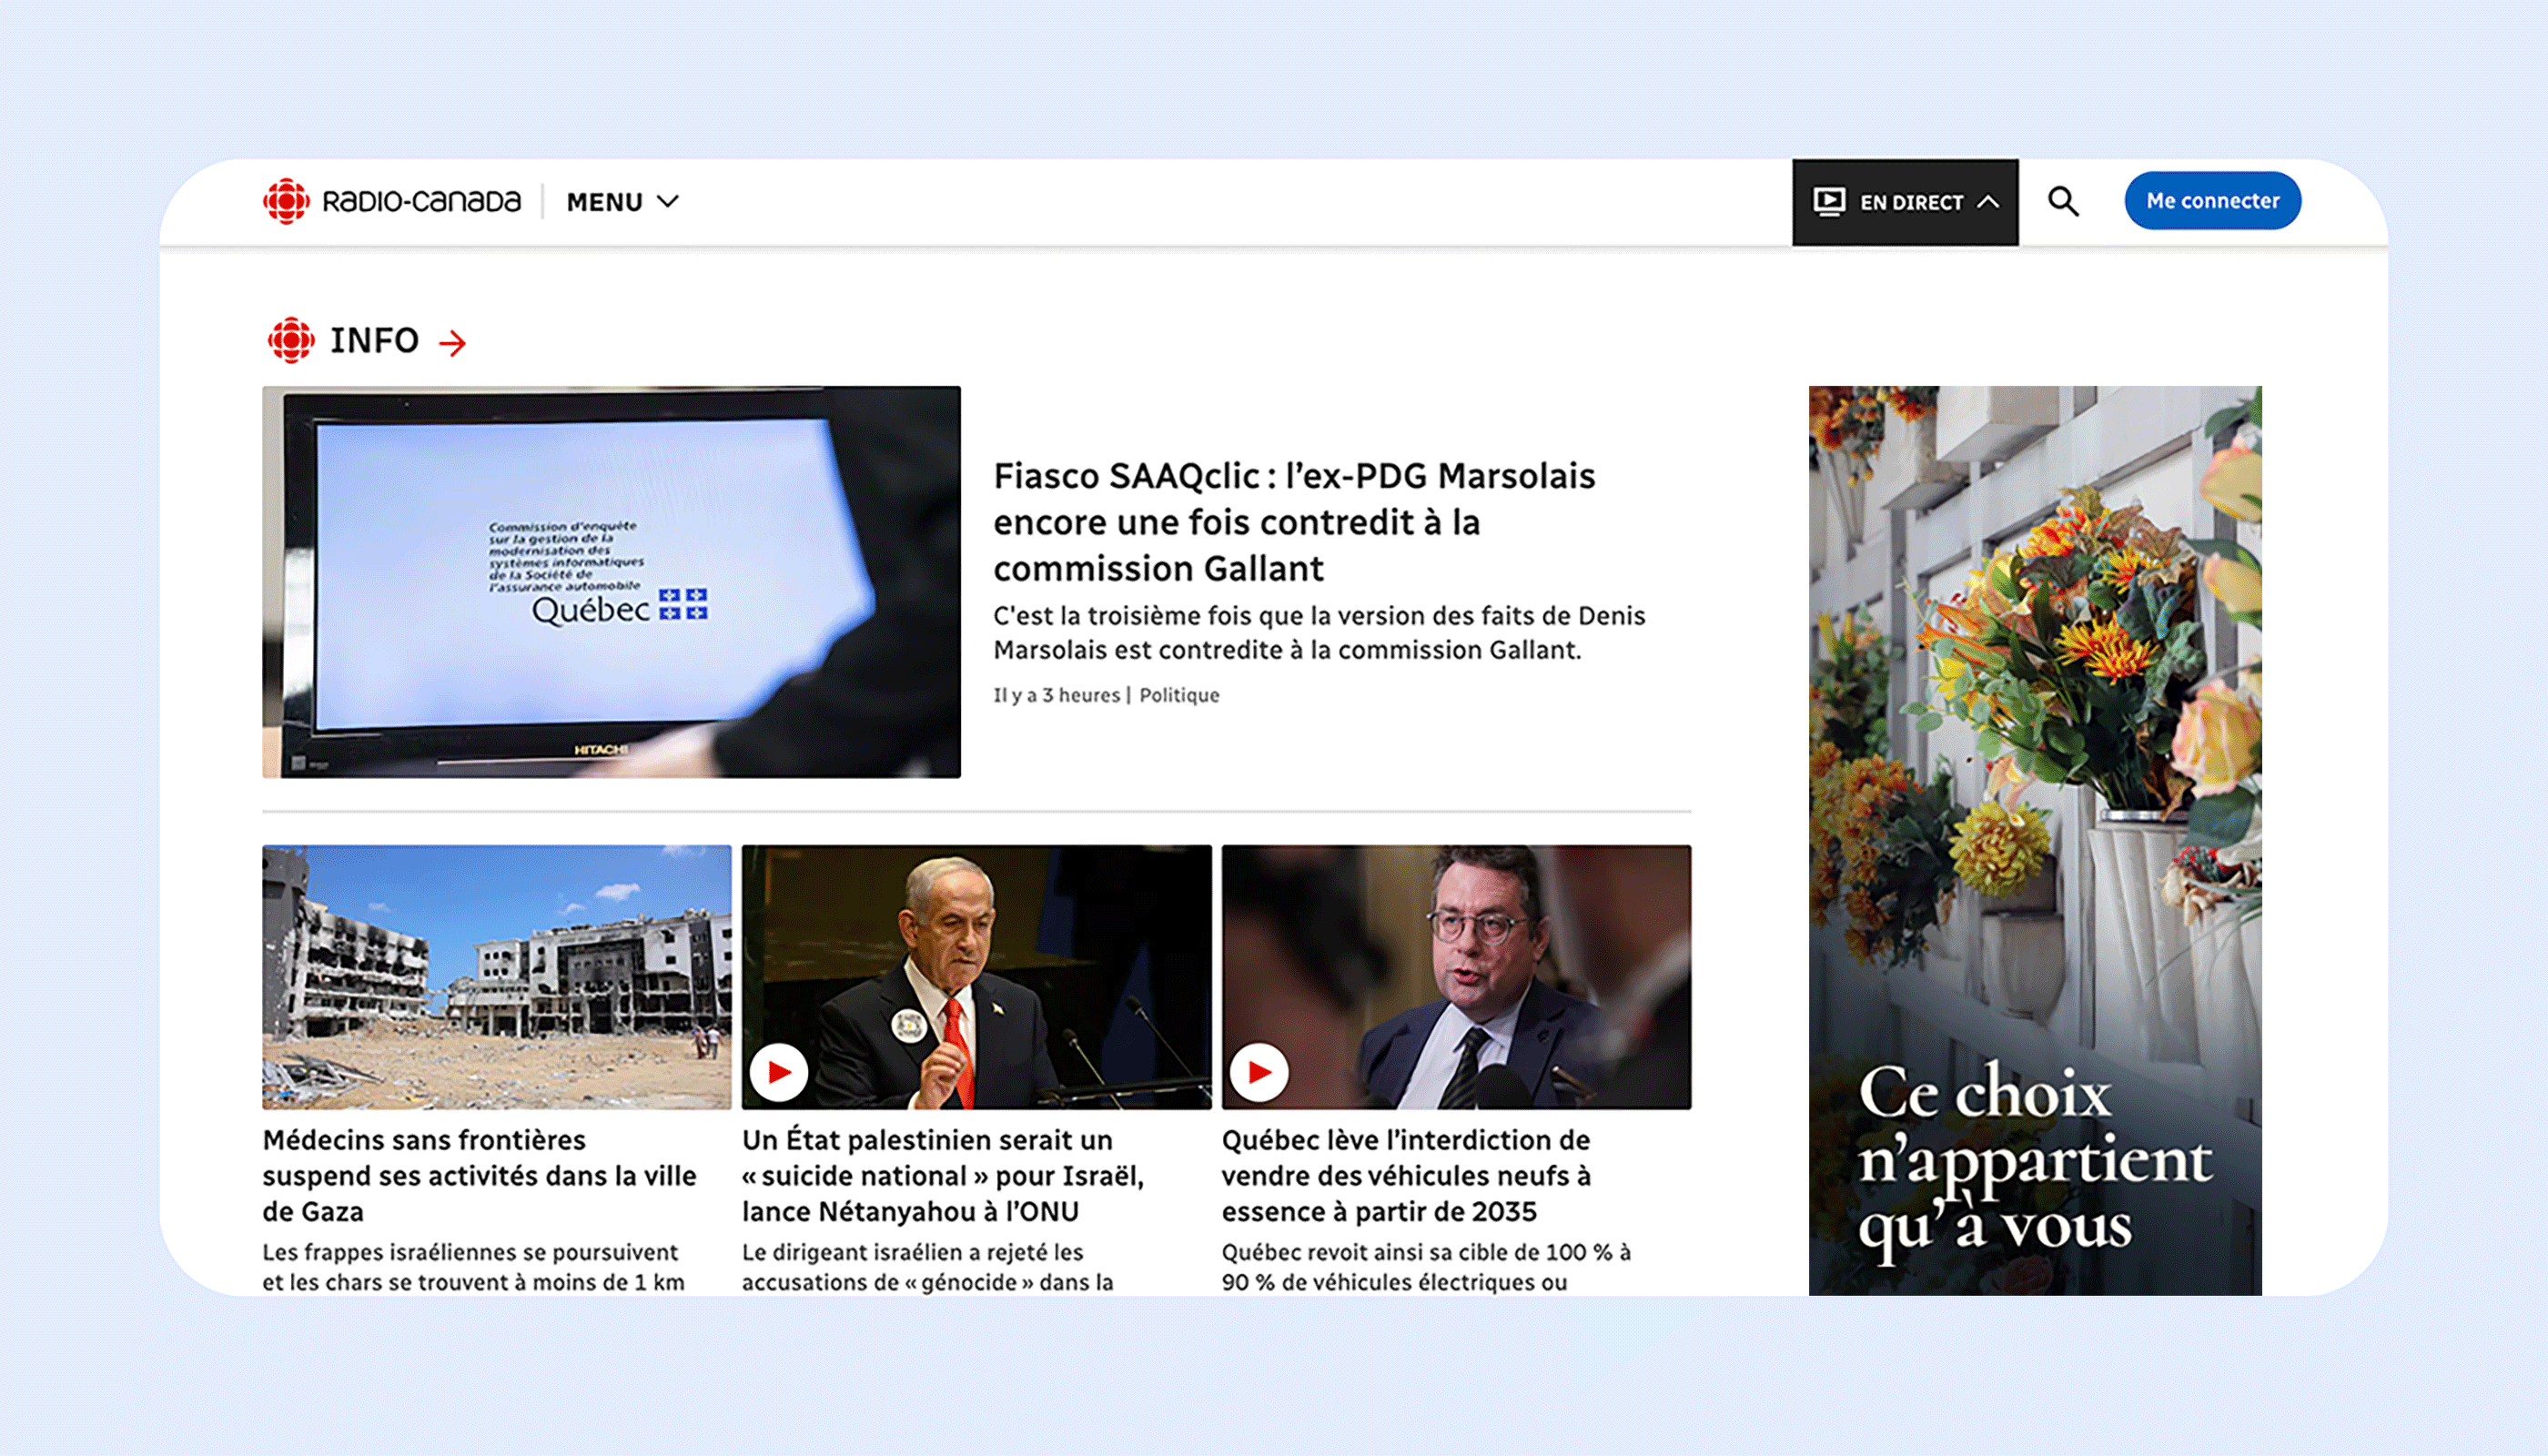Open the search magnifier icon
Screen dimensions: 2548x1456
pos(2063,201)
